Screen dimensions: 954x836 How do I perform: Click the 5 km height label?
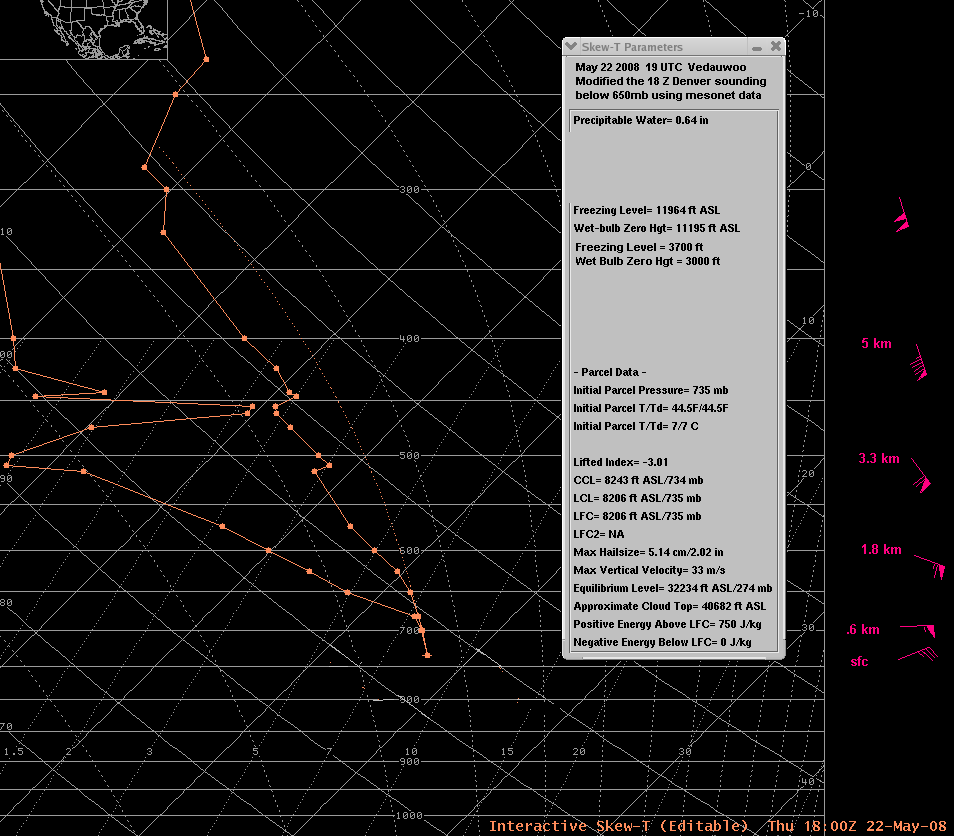click(876, 344)
